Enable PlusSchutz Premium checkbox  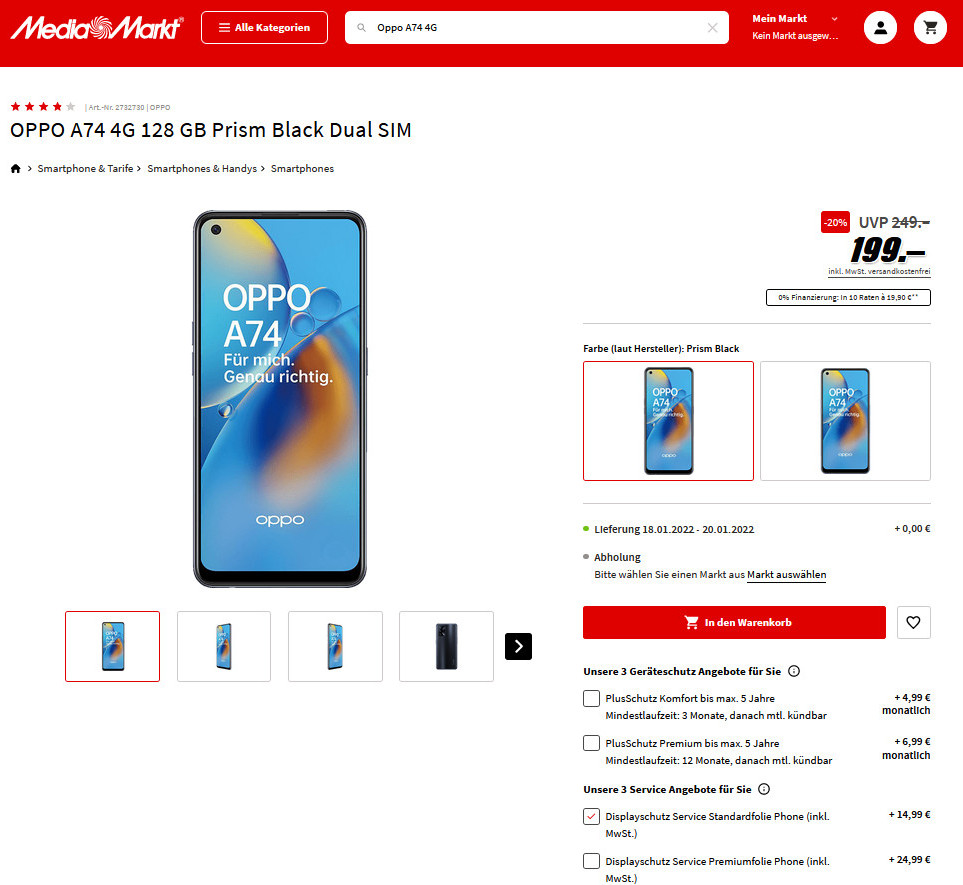click(x=591, y=743)
